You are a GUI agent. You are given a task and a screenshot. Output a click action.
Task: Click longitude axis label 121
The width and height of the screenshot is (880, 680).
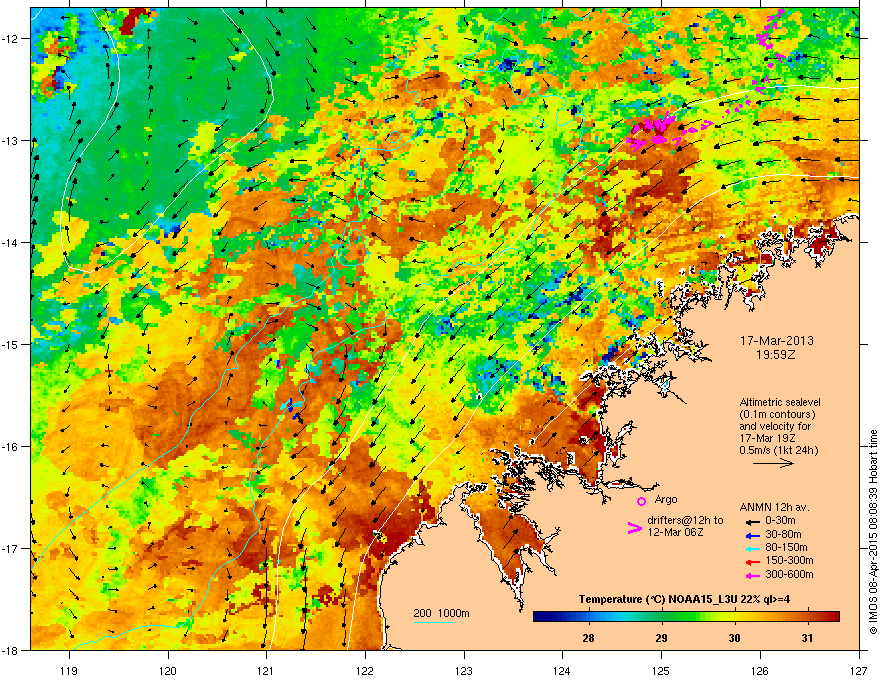coord(267,672)
